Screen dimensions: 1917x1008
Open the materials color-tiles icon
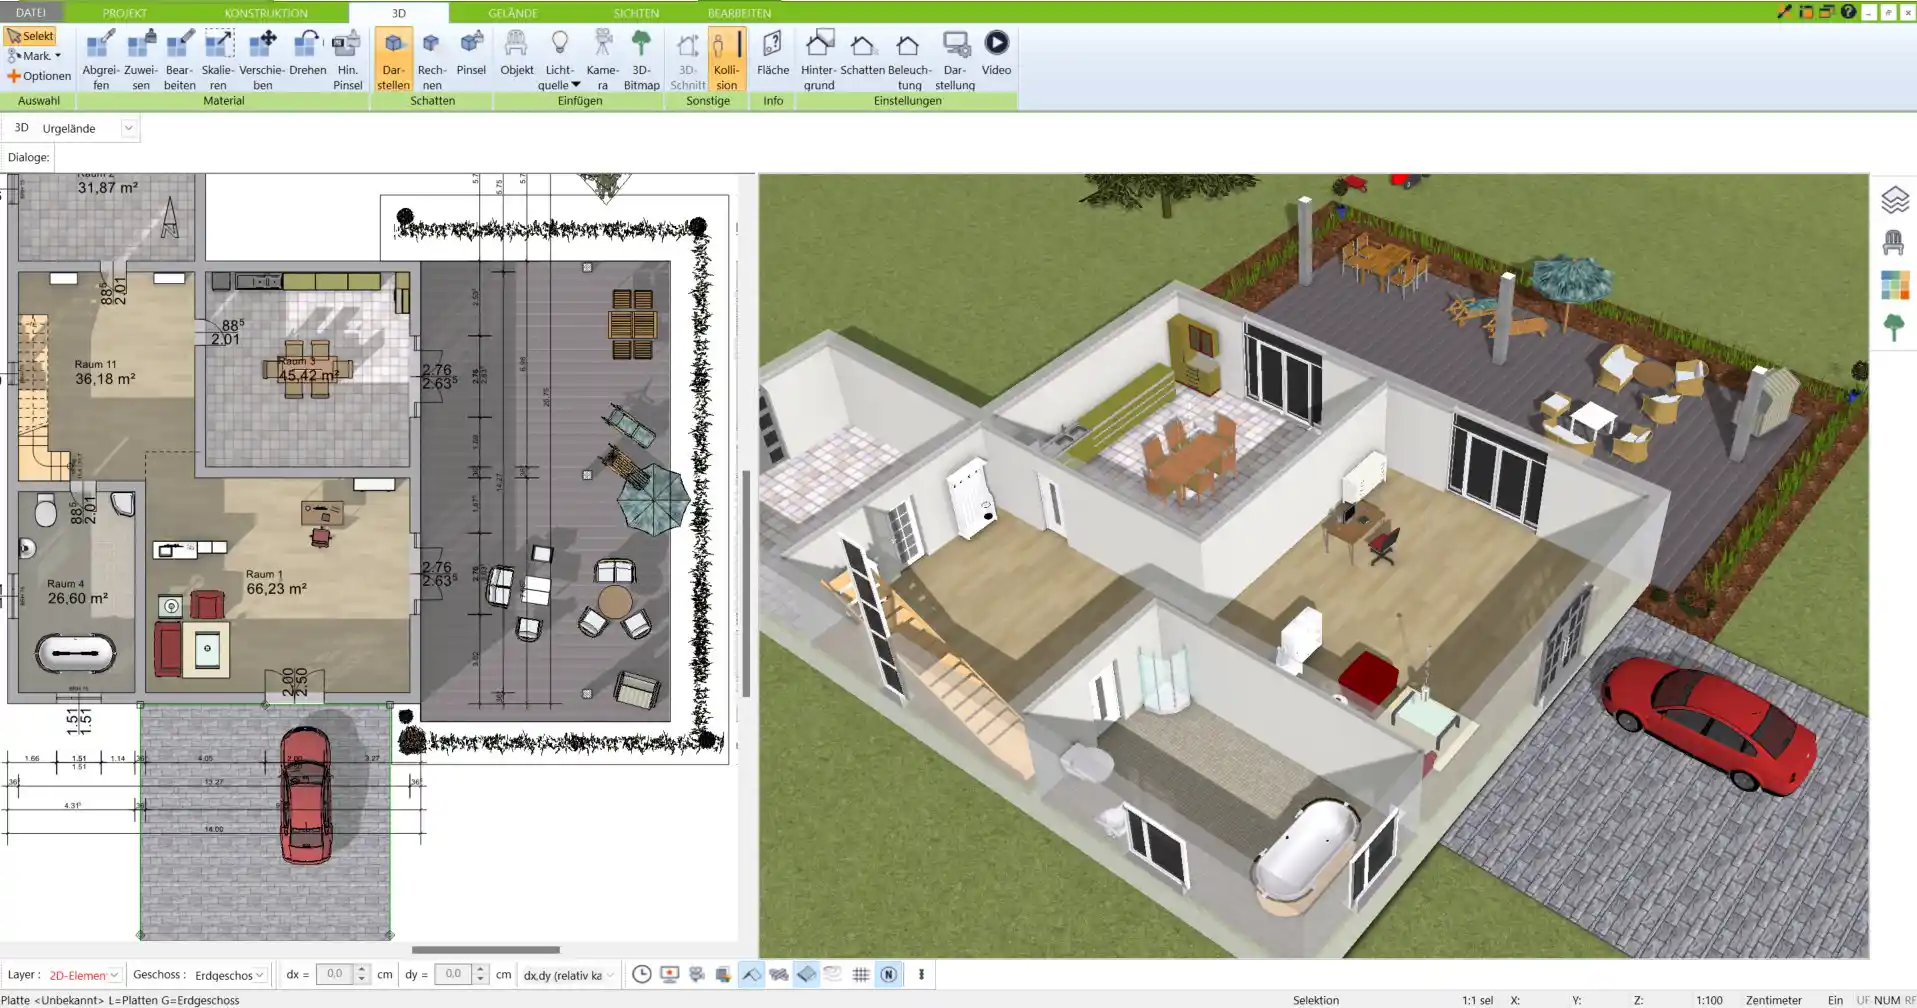tap(1894, 285)
